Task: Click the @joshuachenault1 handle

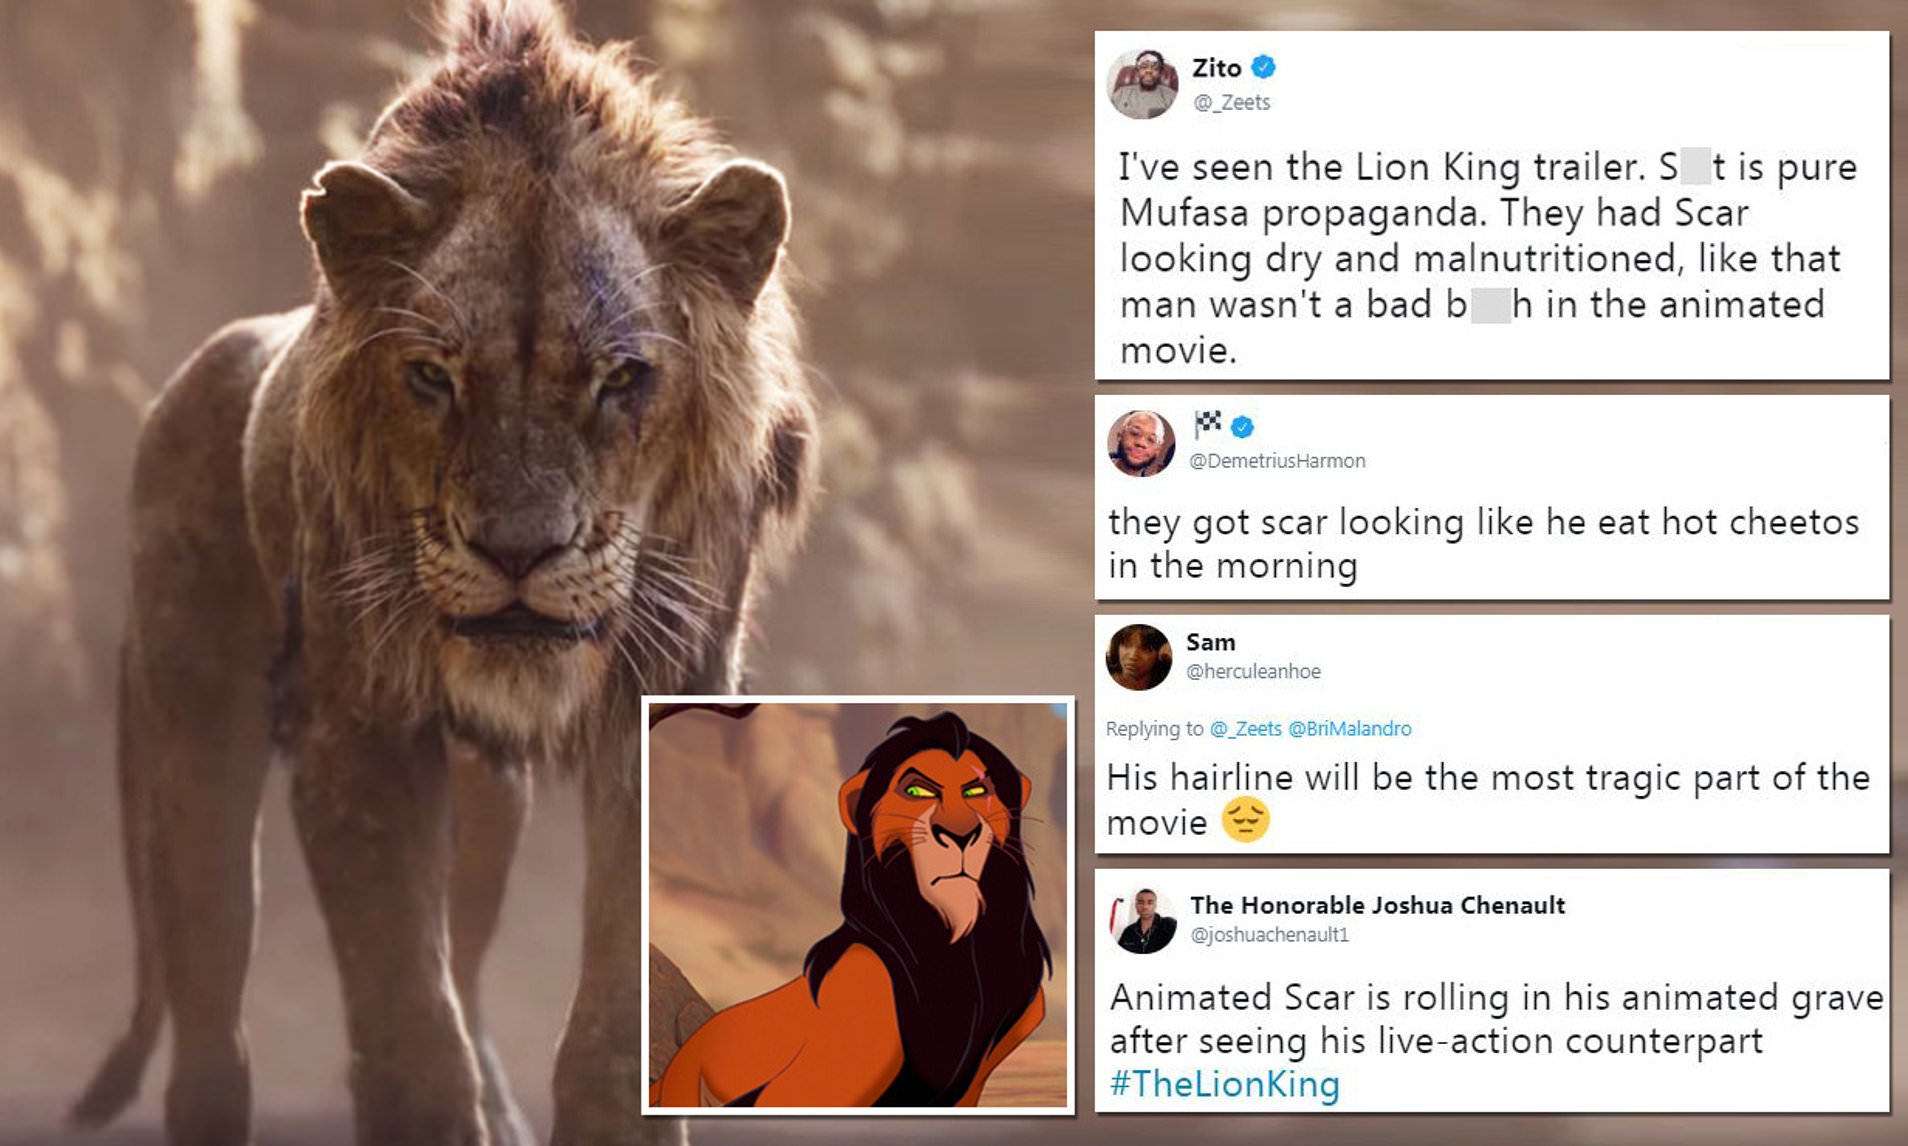Action: pos(1268,935)
